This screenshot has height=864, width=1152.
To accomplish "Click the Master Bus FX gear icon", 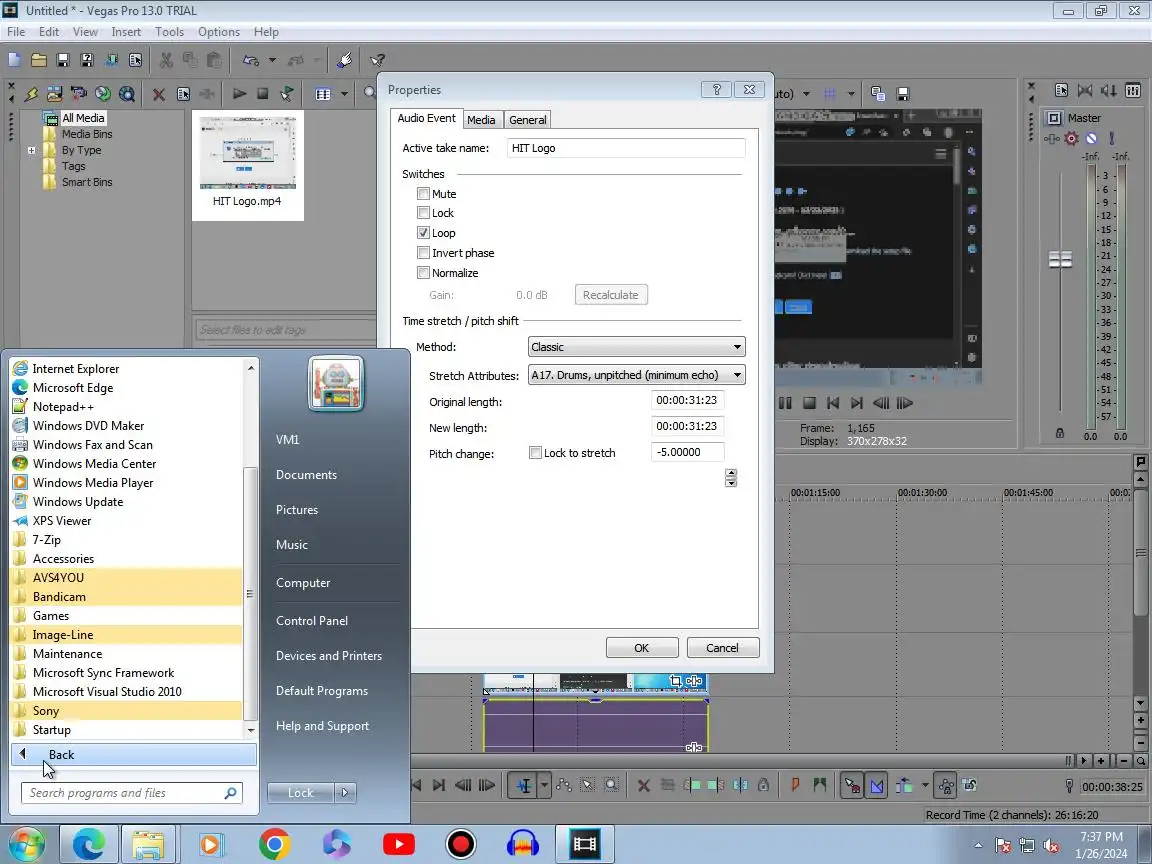I will point(1072,138).
